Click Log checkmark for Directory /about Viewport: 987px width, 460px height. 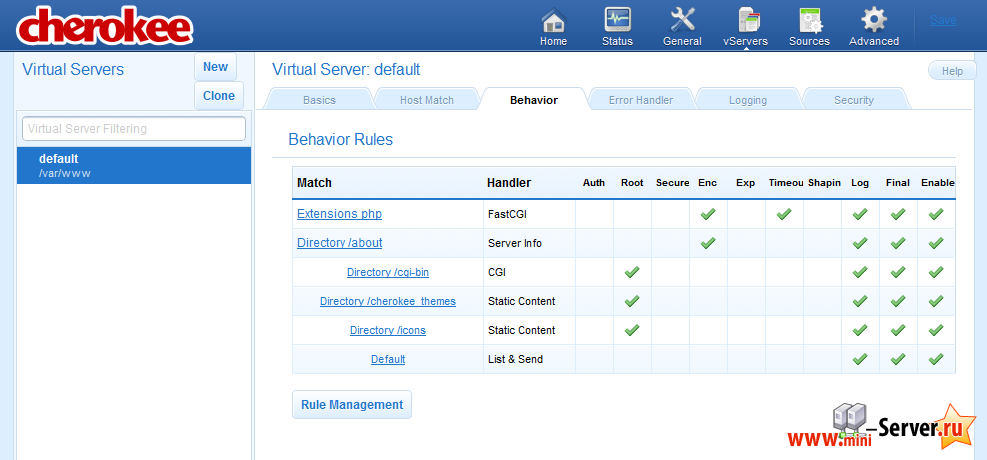click(860, 243)
